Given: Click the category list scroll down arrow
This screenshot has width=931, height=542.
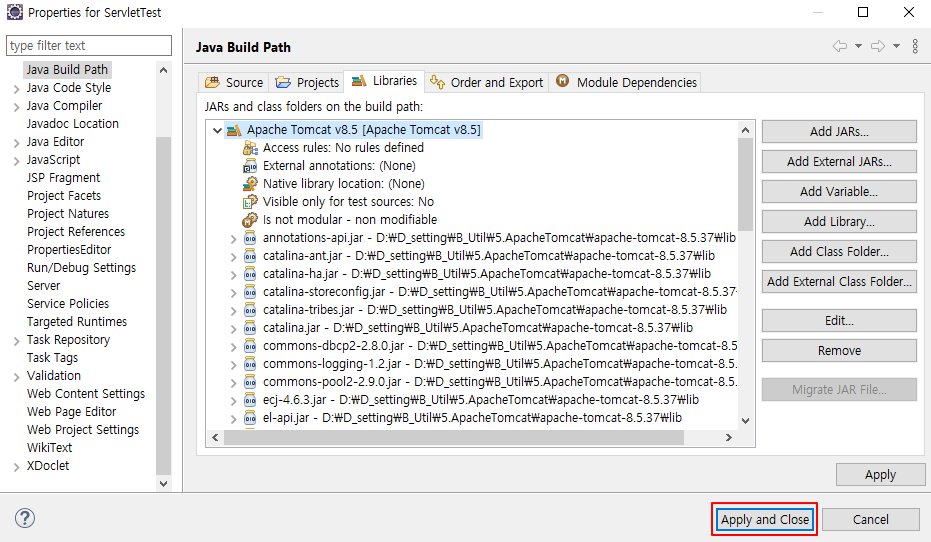Looking at the screenshot, I should 163,484.
